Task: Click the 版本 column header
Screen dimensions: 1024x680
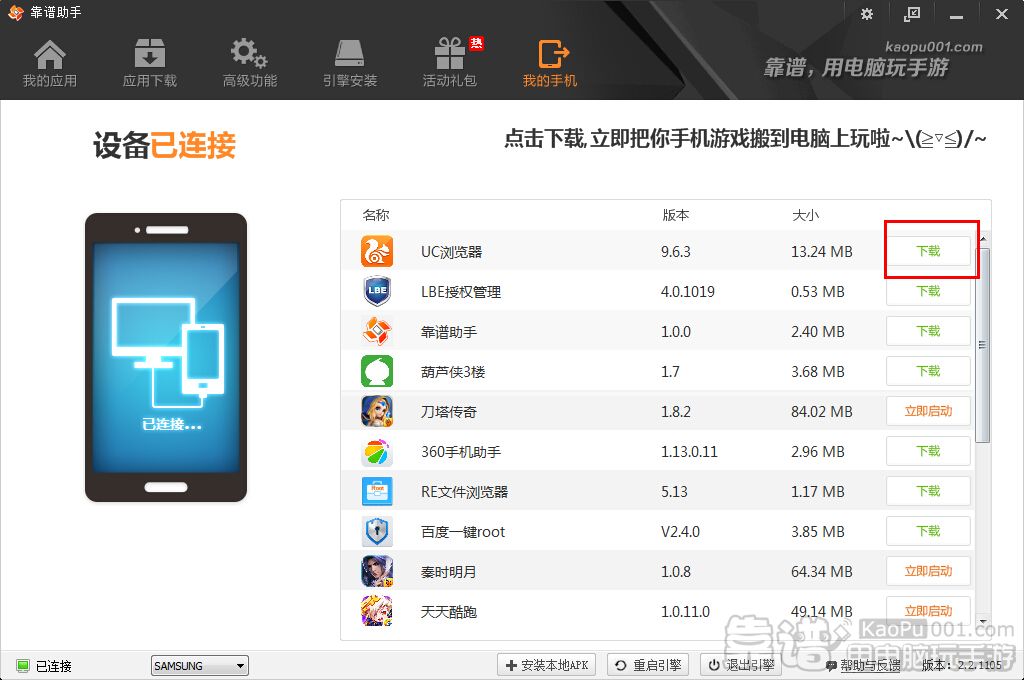Action: point(675,215)
